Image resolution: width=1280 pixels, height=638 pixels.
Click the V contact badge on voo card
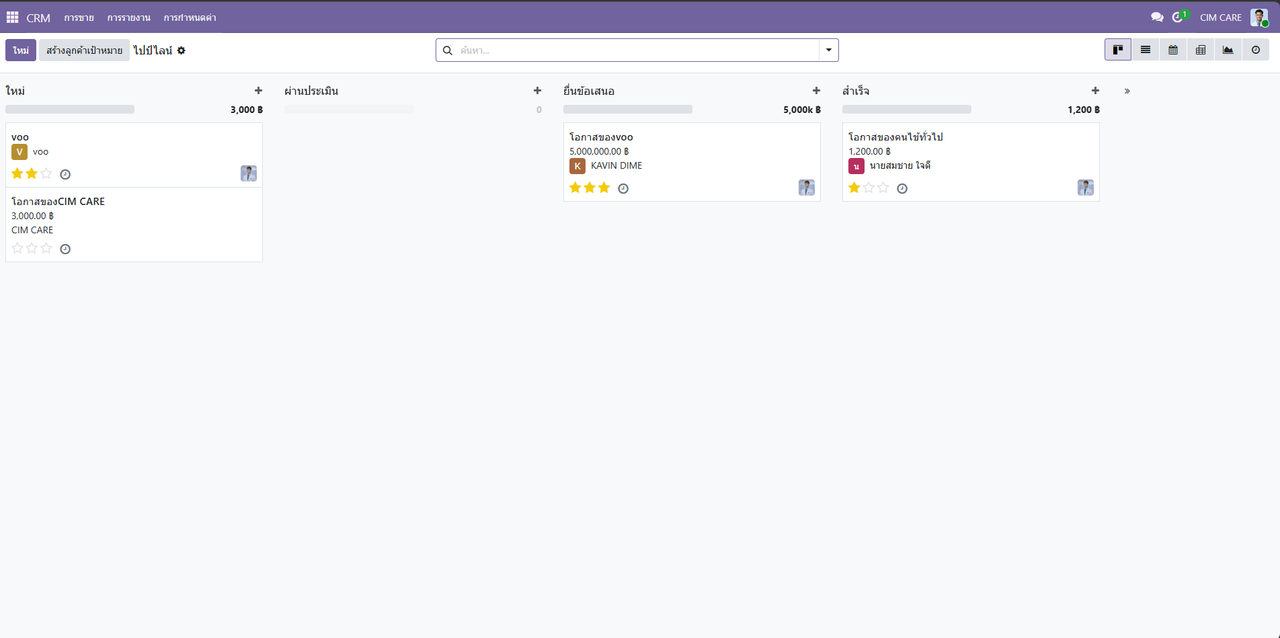click(19, 152)
